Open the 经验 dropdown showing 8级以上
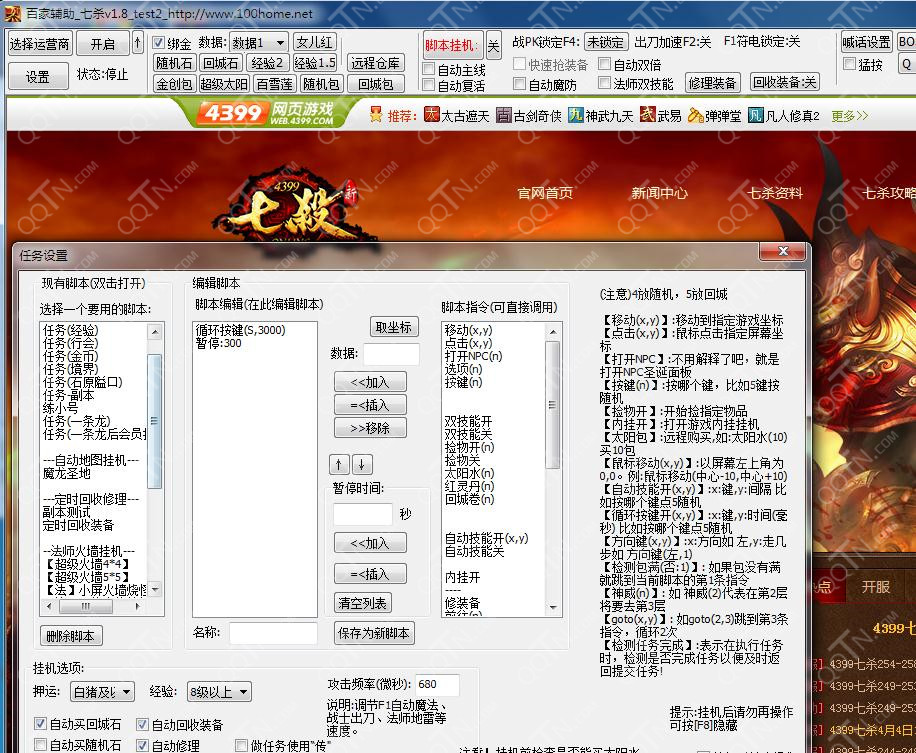 219,691
